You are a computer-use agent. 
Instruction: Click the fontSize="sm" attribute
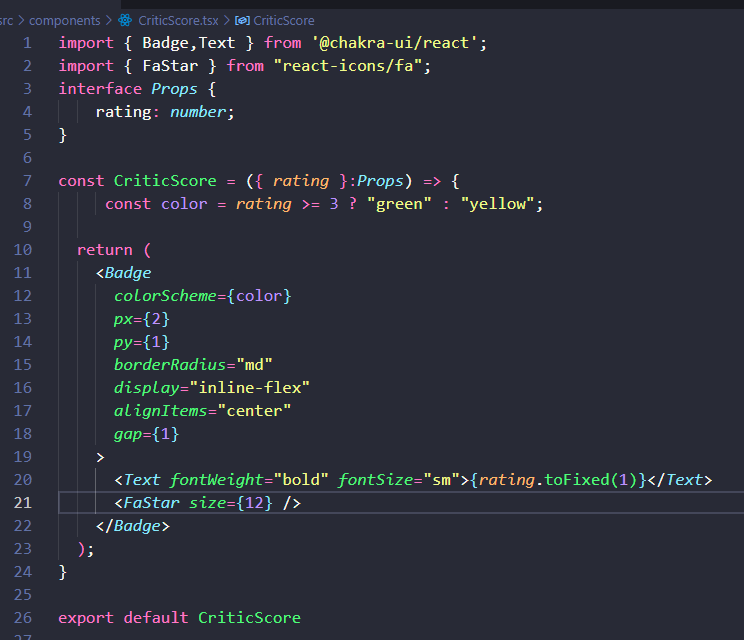coord(399,480)
